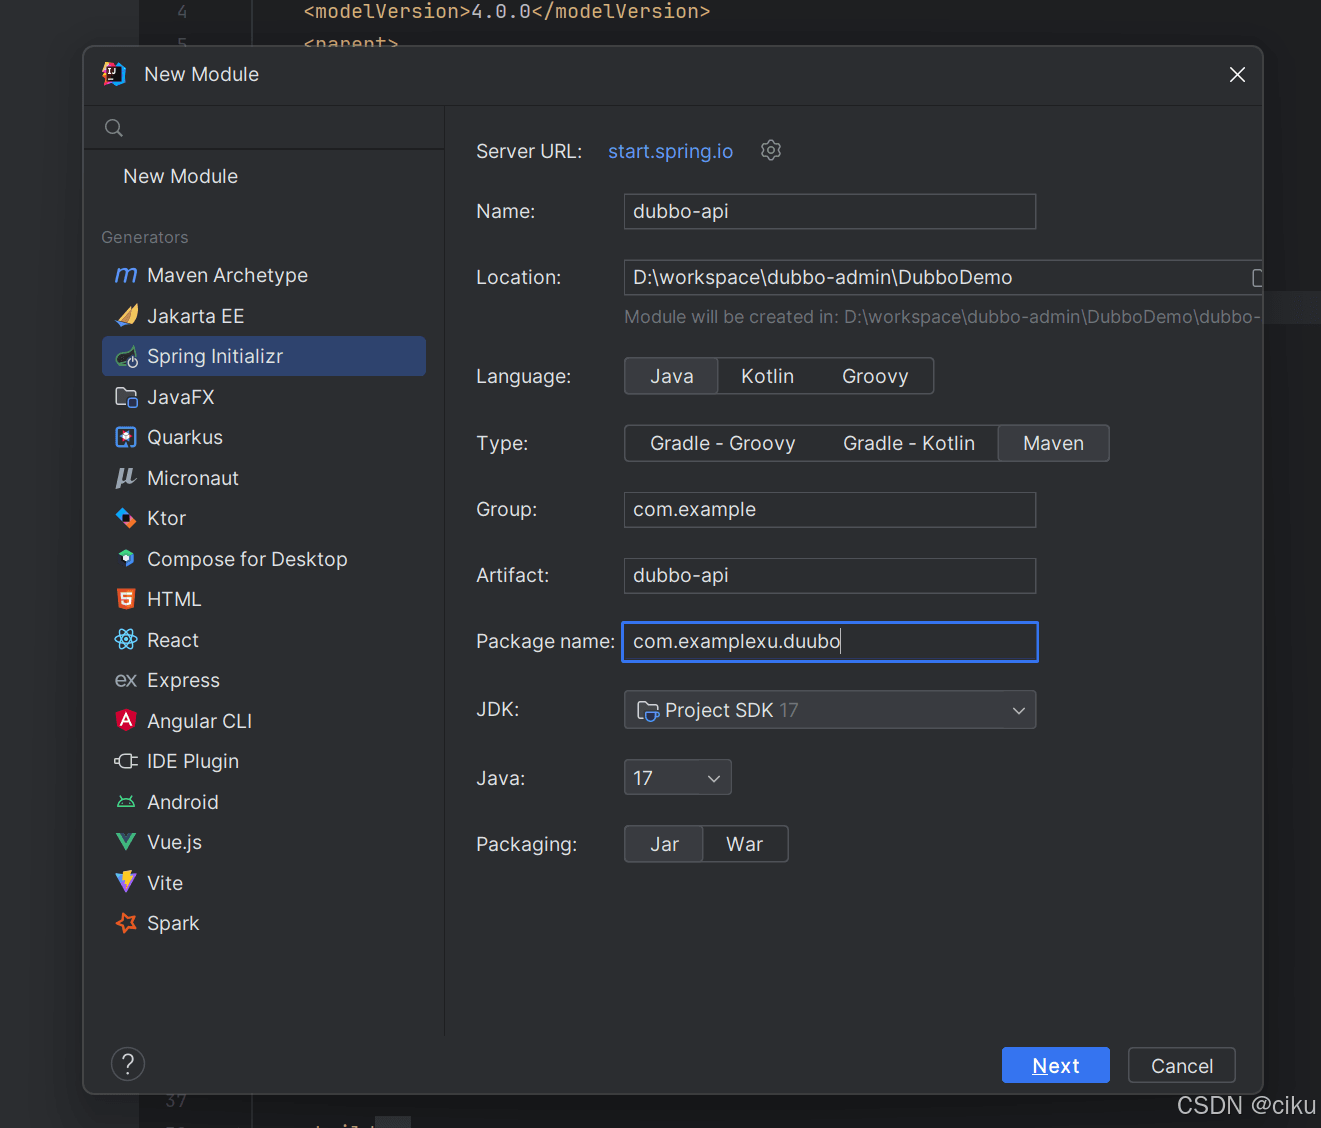Select Spring Initializr generator
Viewport: 1321px width, 1128px height.
click(x=264, y=356)
